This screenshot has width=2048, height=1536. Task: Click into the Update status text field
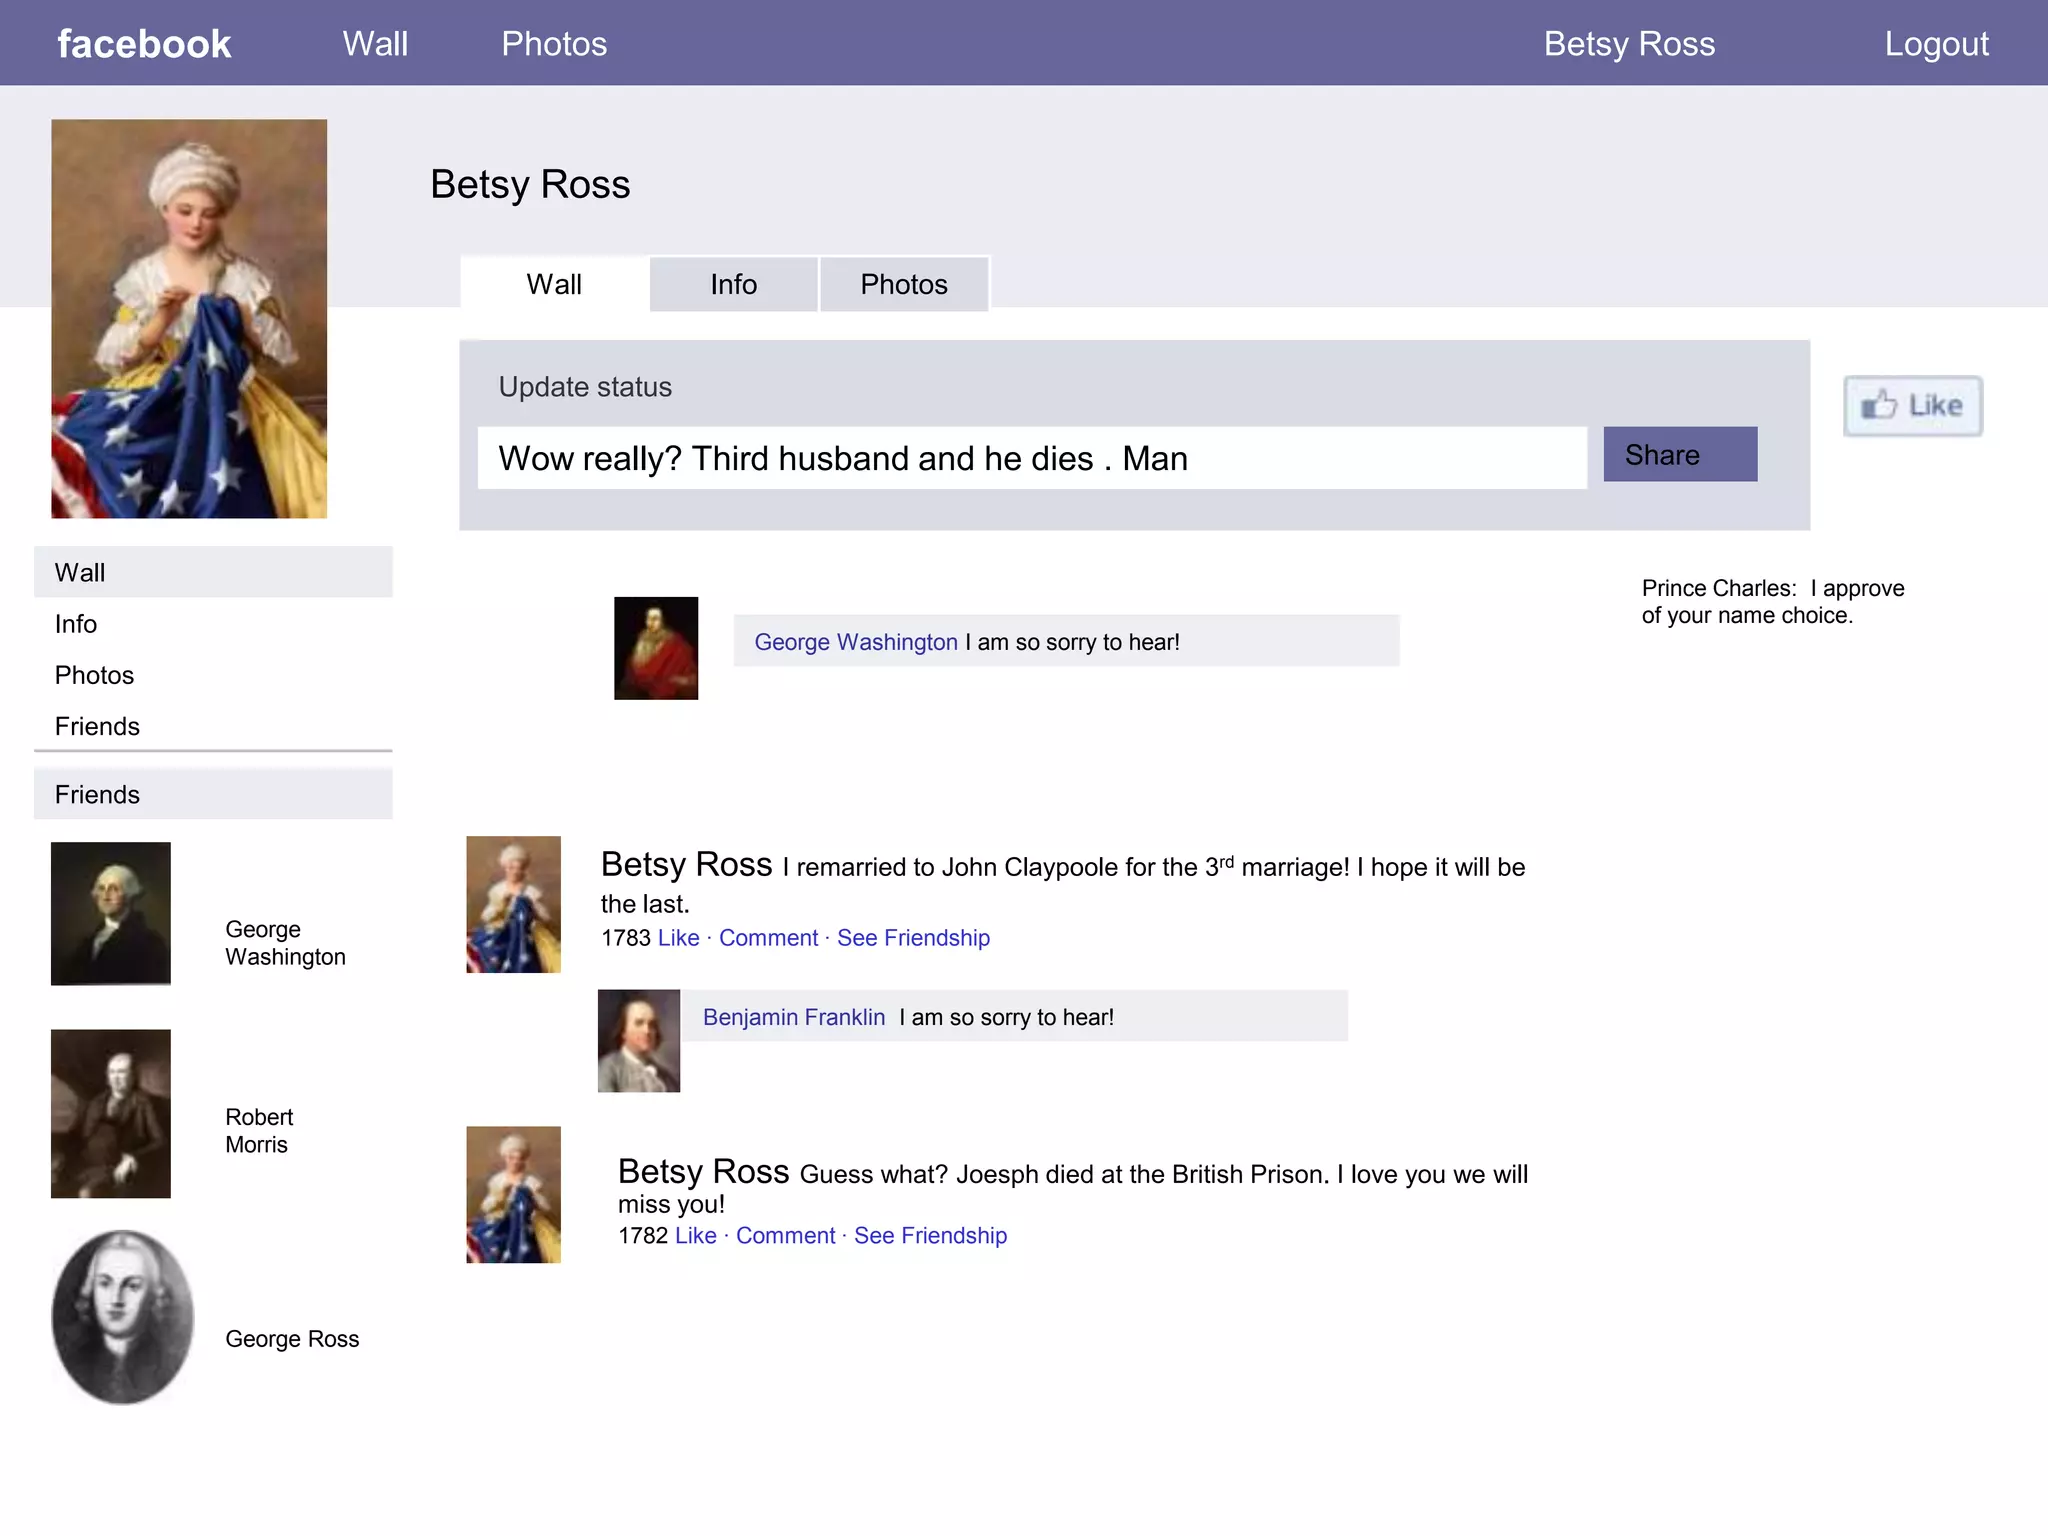point(1030,458)
